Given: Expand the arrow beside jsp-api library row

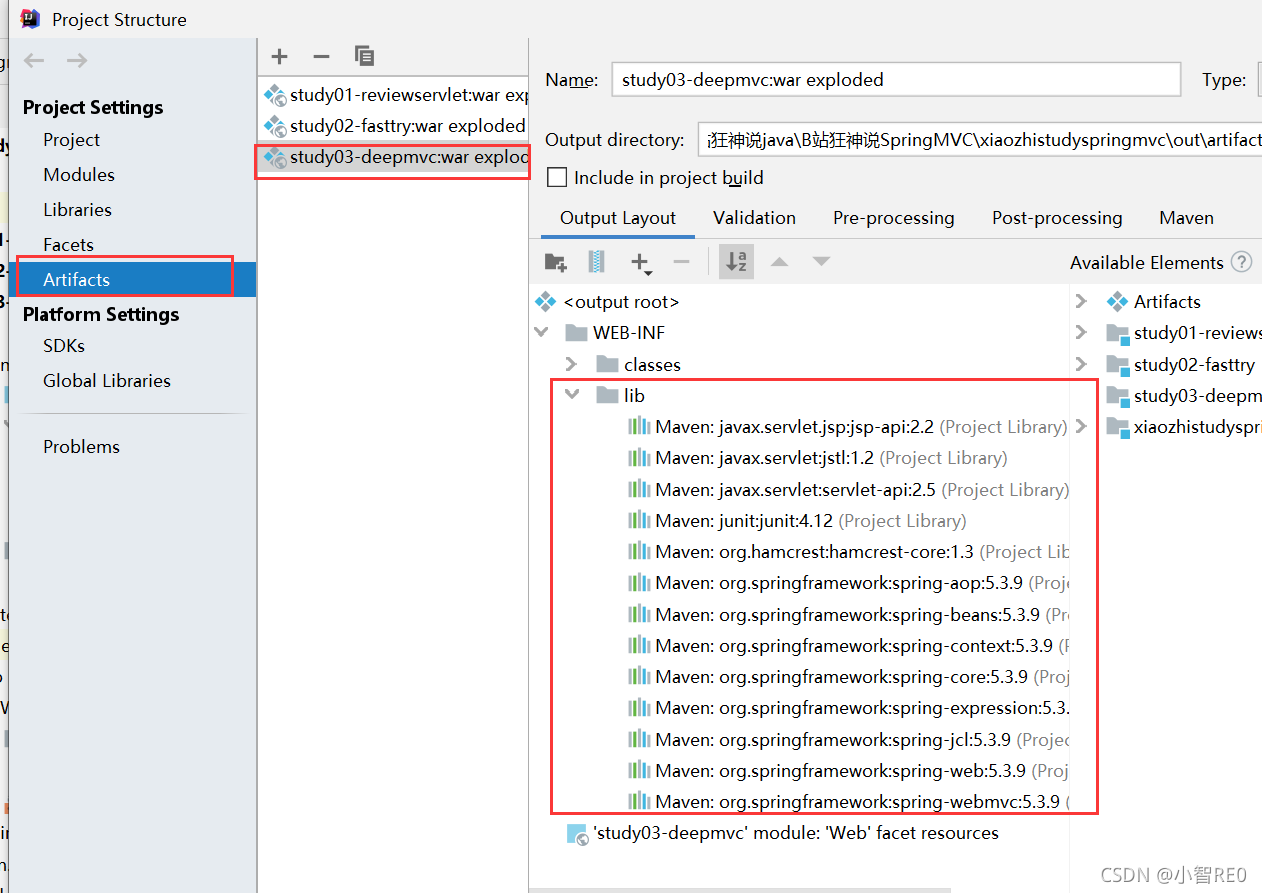Looking at the screenshot, I should 1081,427.
